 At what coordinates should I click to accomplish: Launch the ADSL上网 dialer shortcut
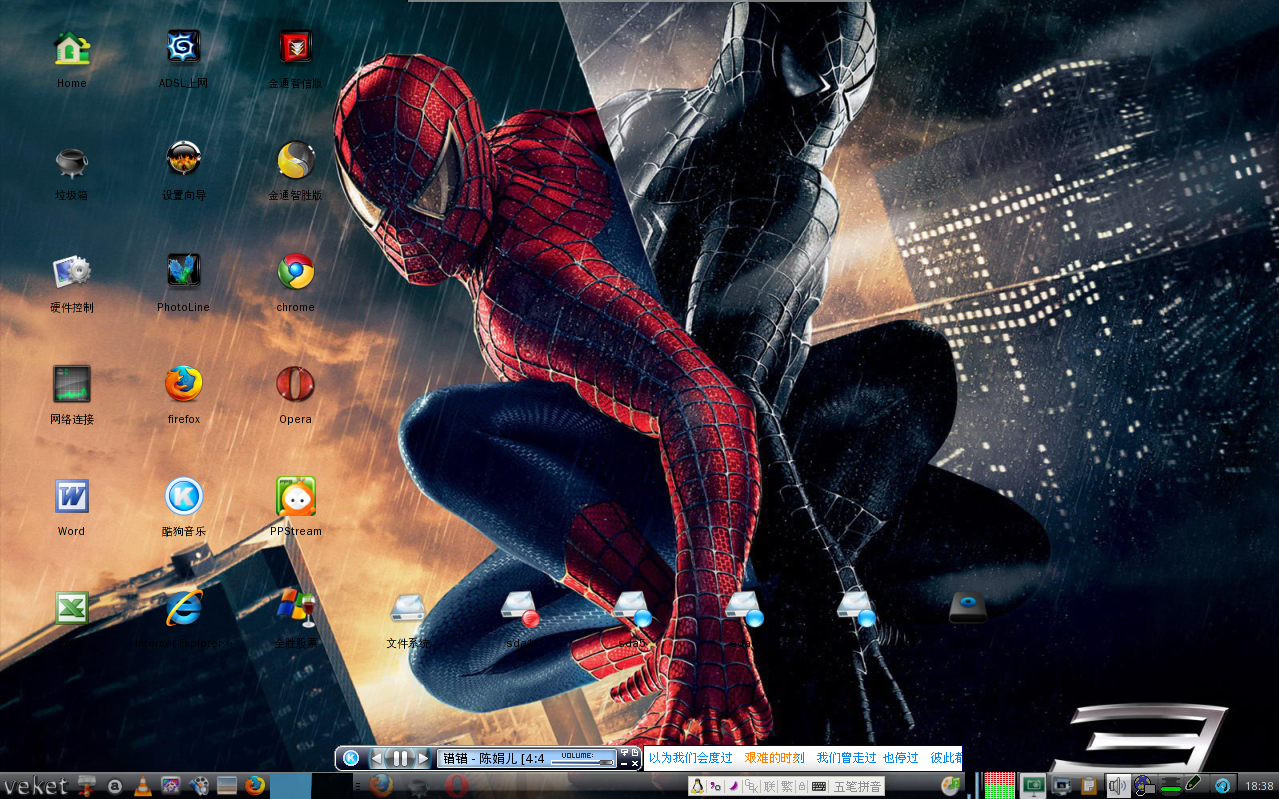coord(183,47)
